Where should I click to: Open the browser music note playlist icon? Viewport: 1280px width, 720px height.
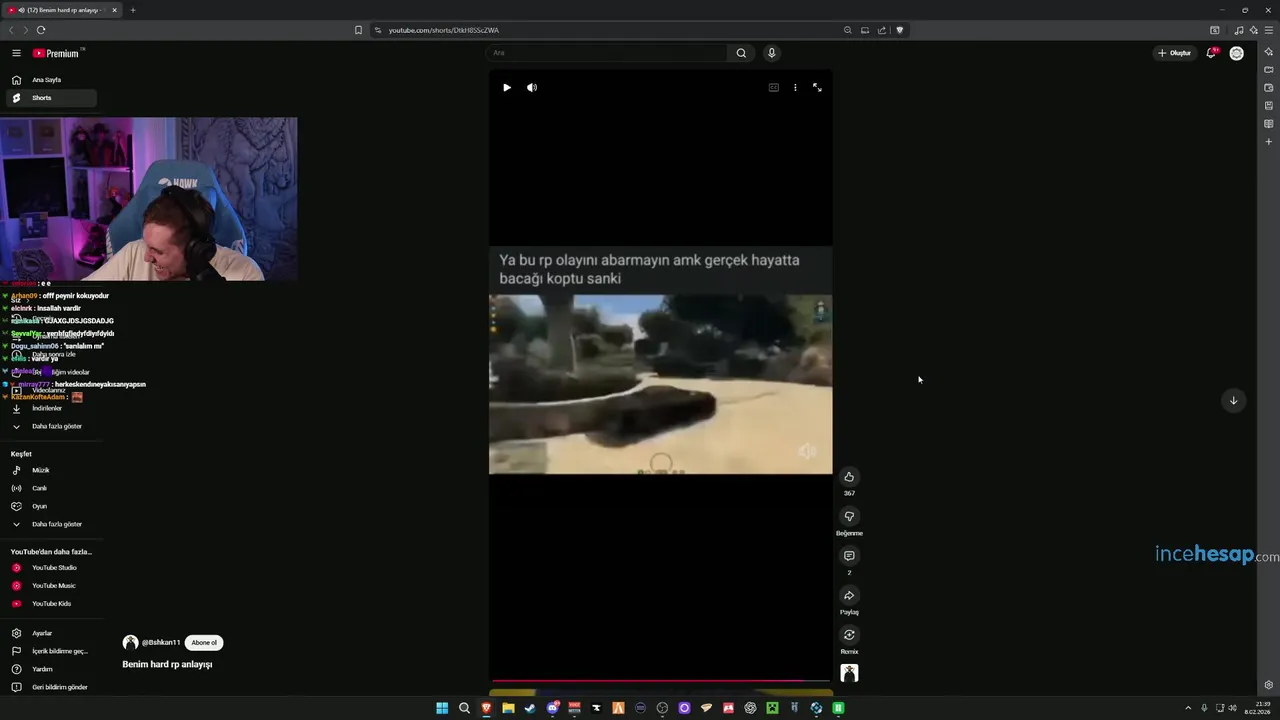[1239, 30]
